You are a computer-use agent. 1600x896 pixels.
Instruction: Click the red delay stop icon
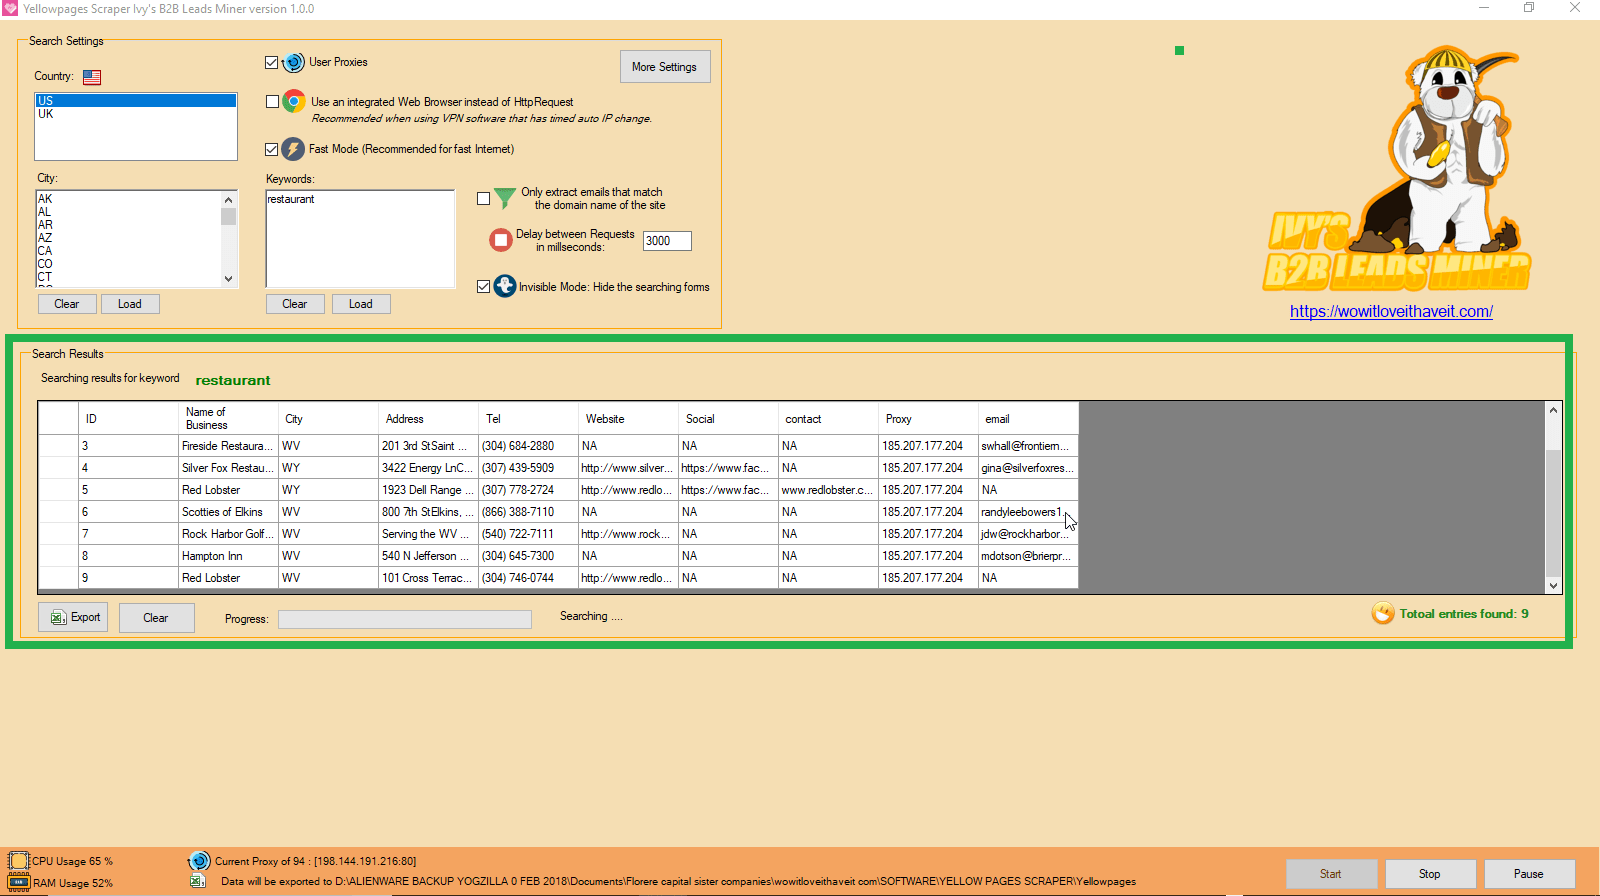click(501, 240)
